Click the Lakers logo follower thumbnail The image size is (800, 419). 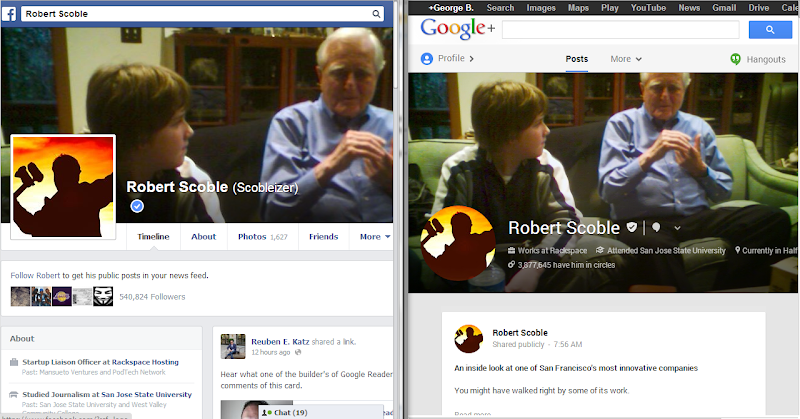(x=62, y=297)
